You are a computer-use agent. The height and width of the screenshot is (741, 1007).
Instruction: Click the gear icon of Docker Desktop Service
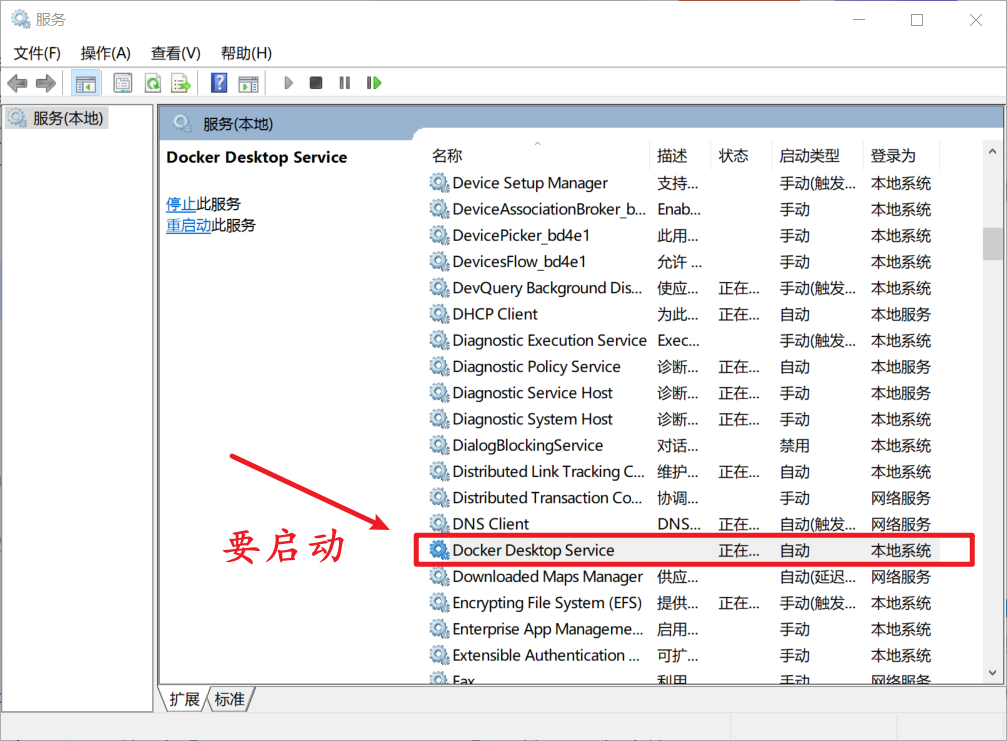(x=439, y=550)
